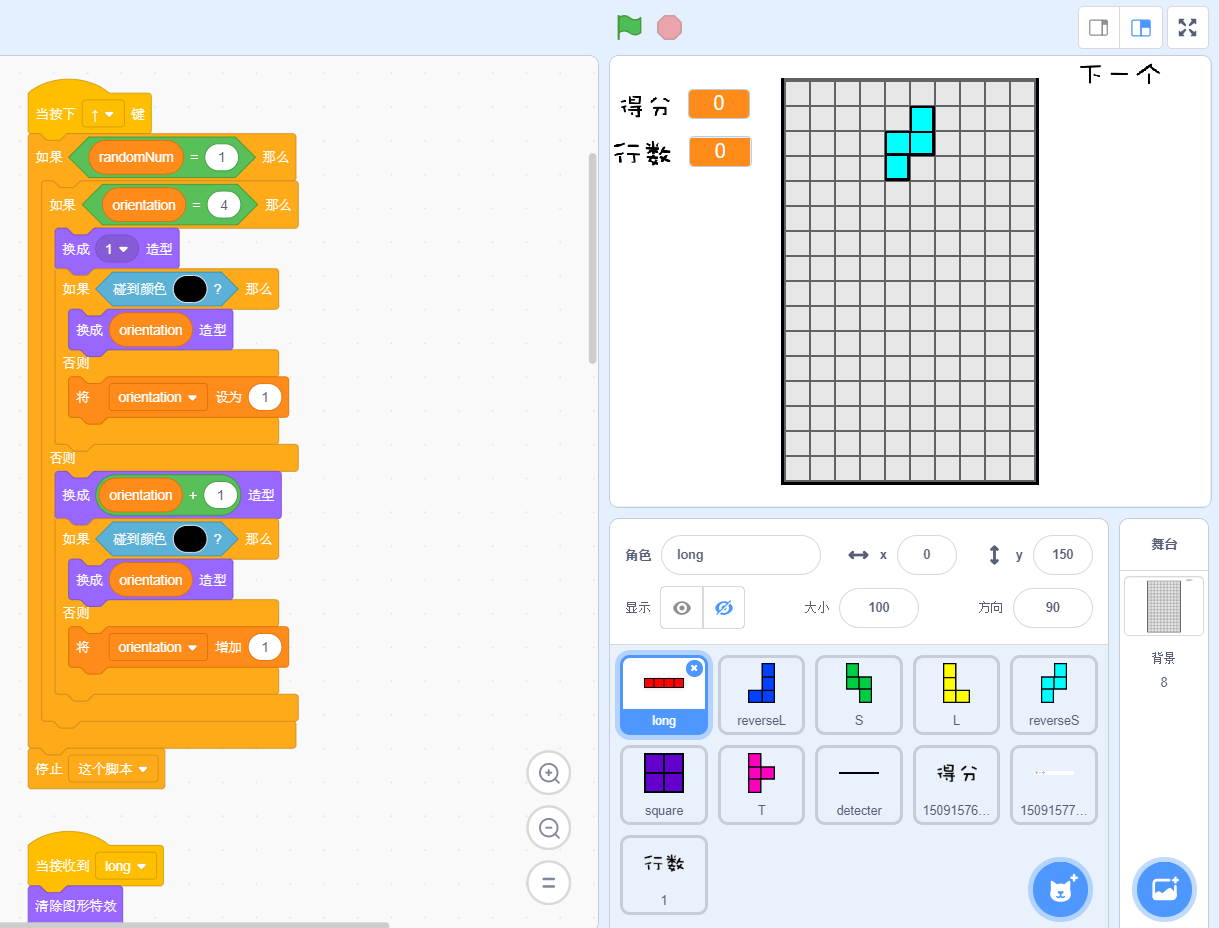Click the black color swatch in the first 碰到颜色 block
Screen dimensions: 1219x928
click(x=190, y=289)
